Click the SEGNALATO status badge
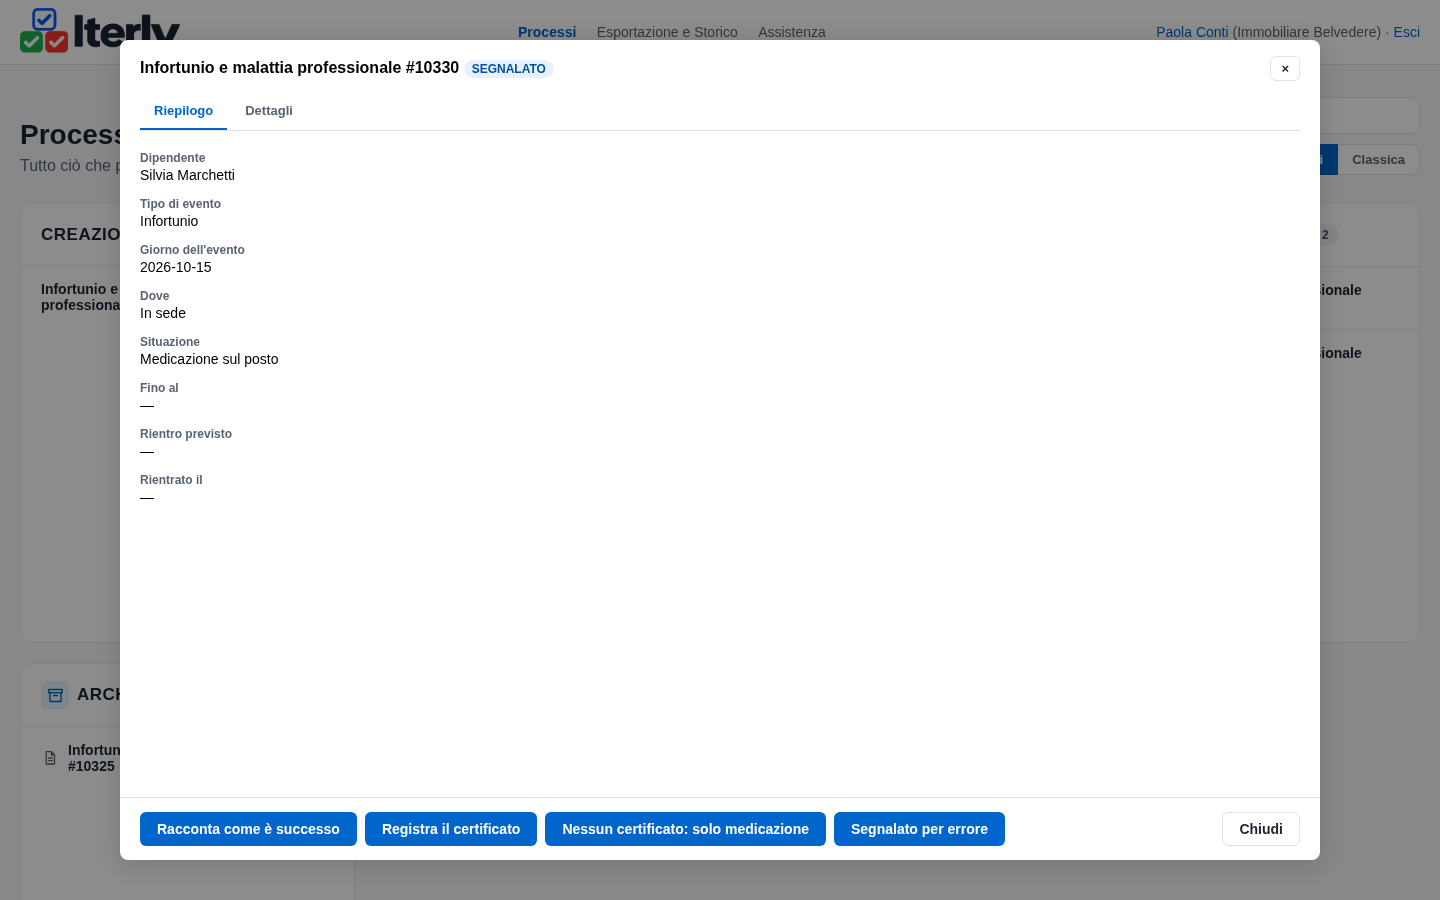This screenshot has width=1440, height=900. (509, 69)
